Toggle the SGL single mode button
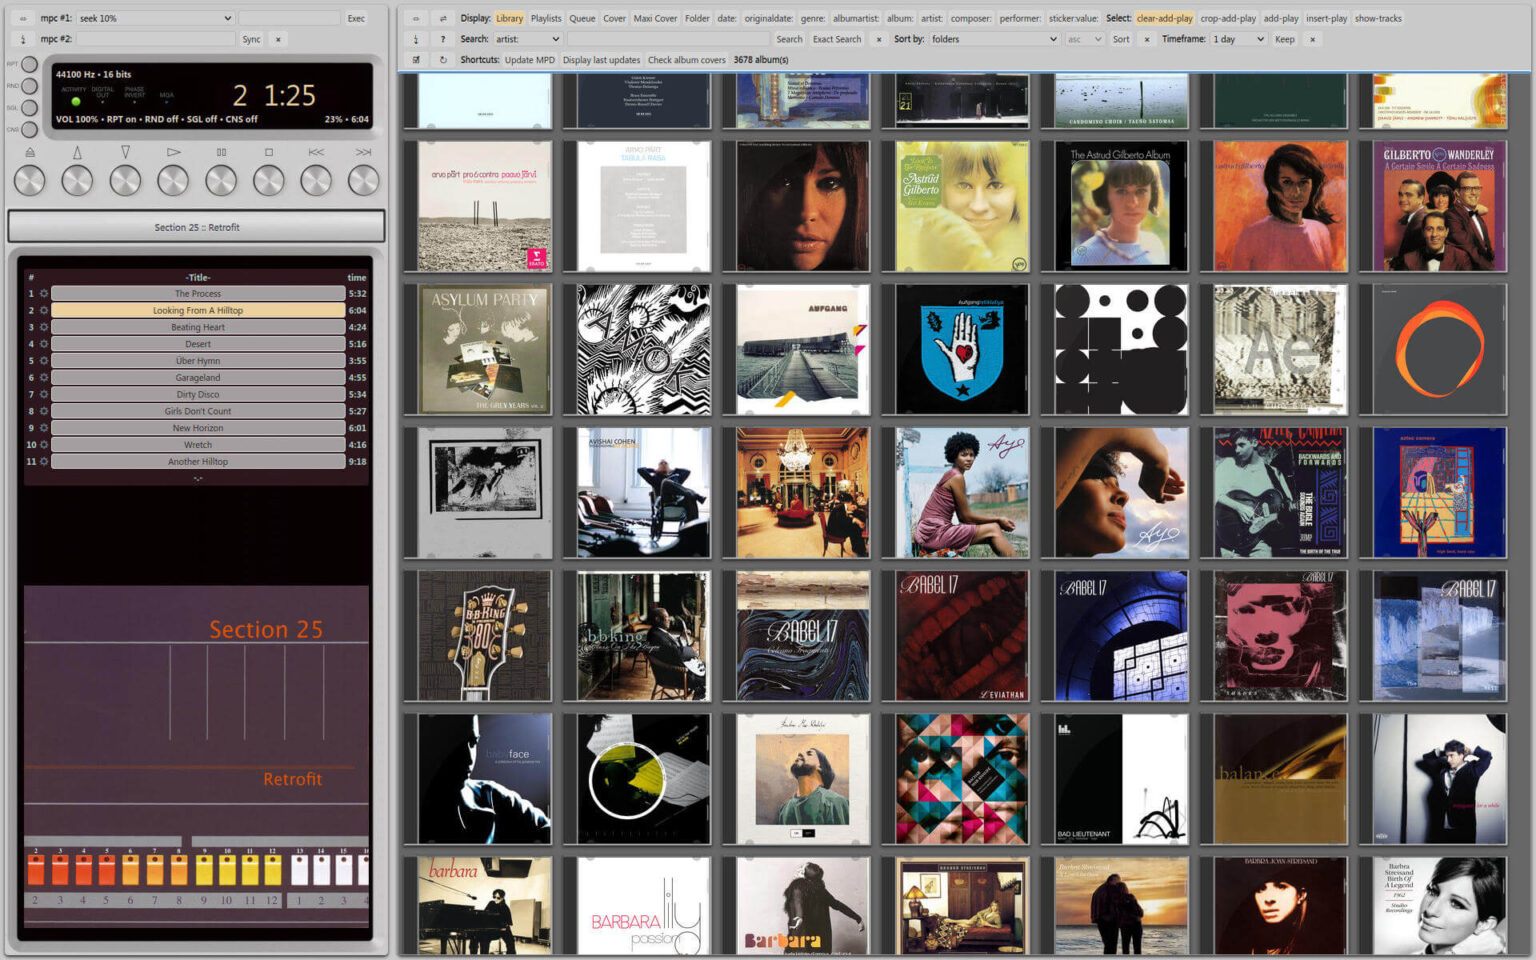 tap(29, 108)
